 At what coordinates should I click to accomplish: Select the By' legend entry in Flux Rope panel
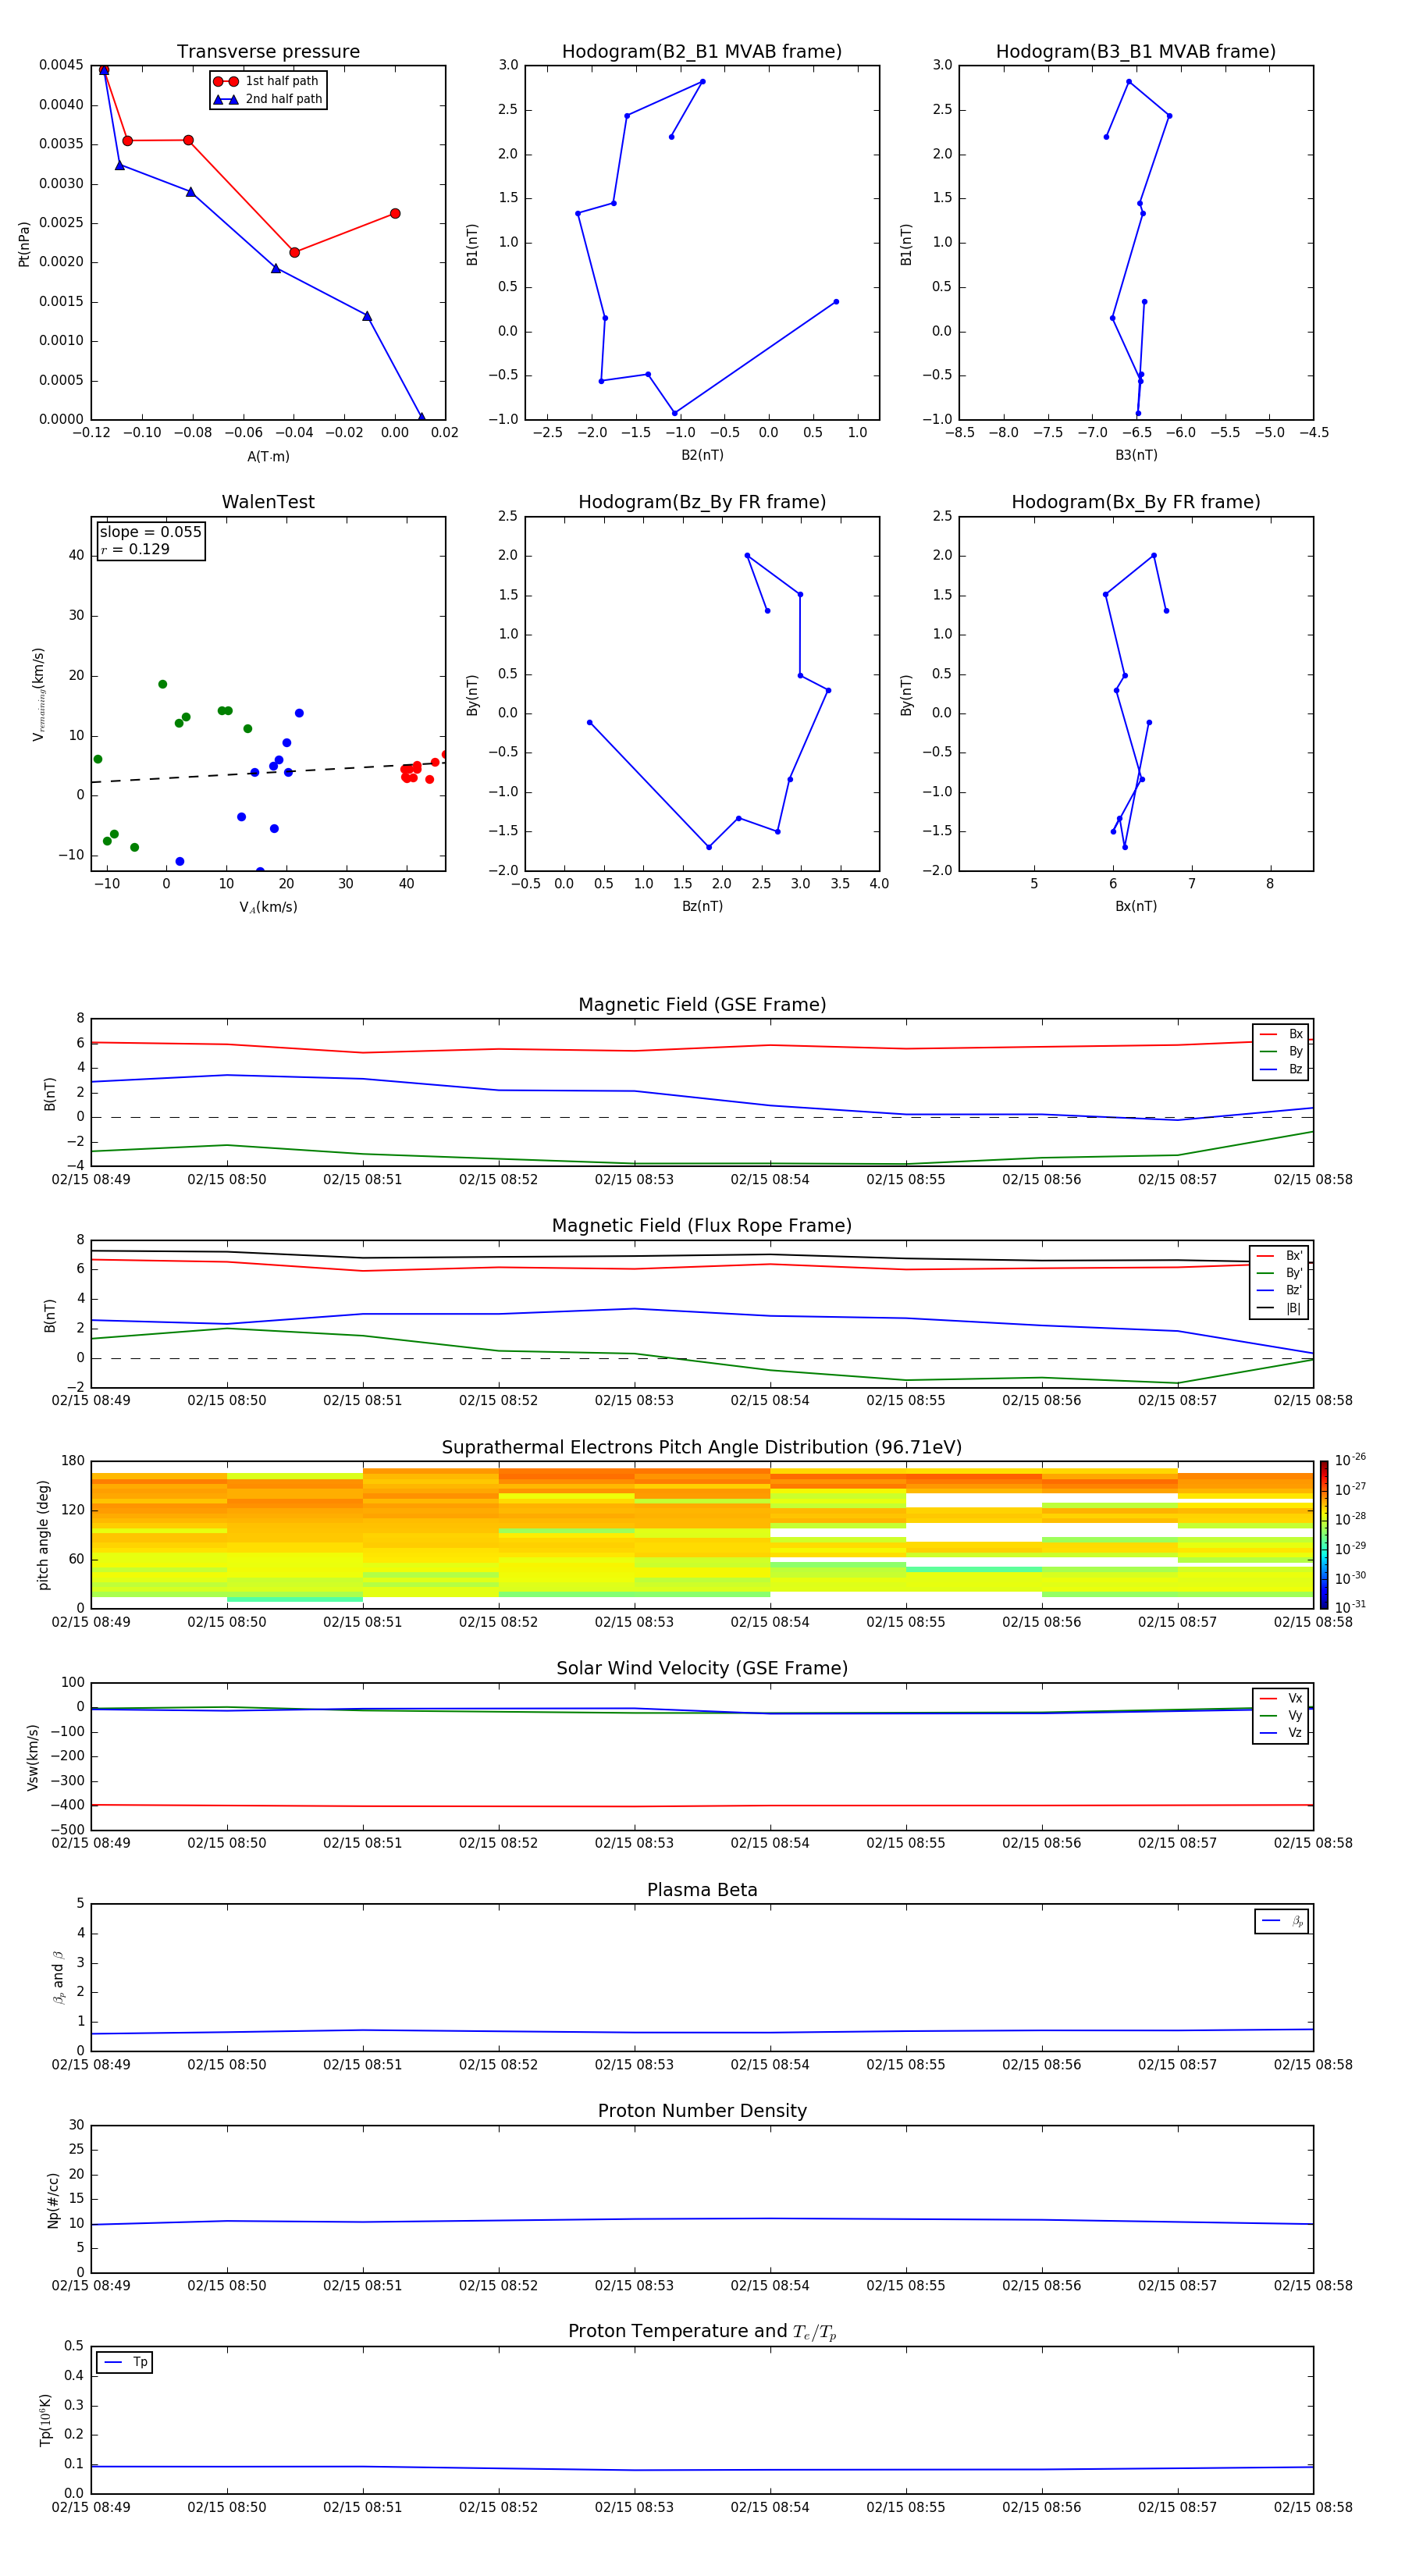pyautogui.click(x=1280, y=1273)
